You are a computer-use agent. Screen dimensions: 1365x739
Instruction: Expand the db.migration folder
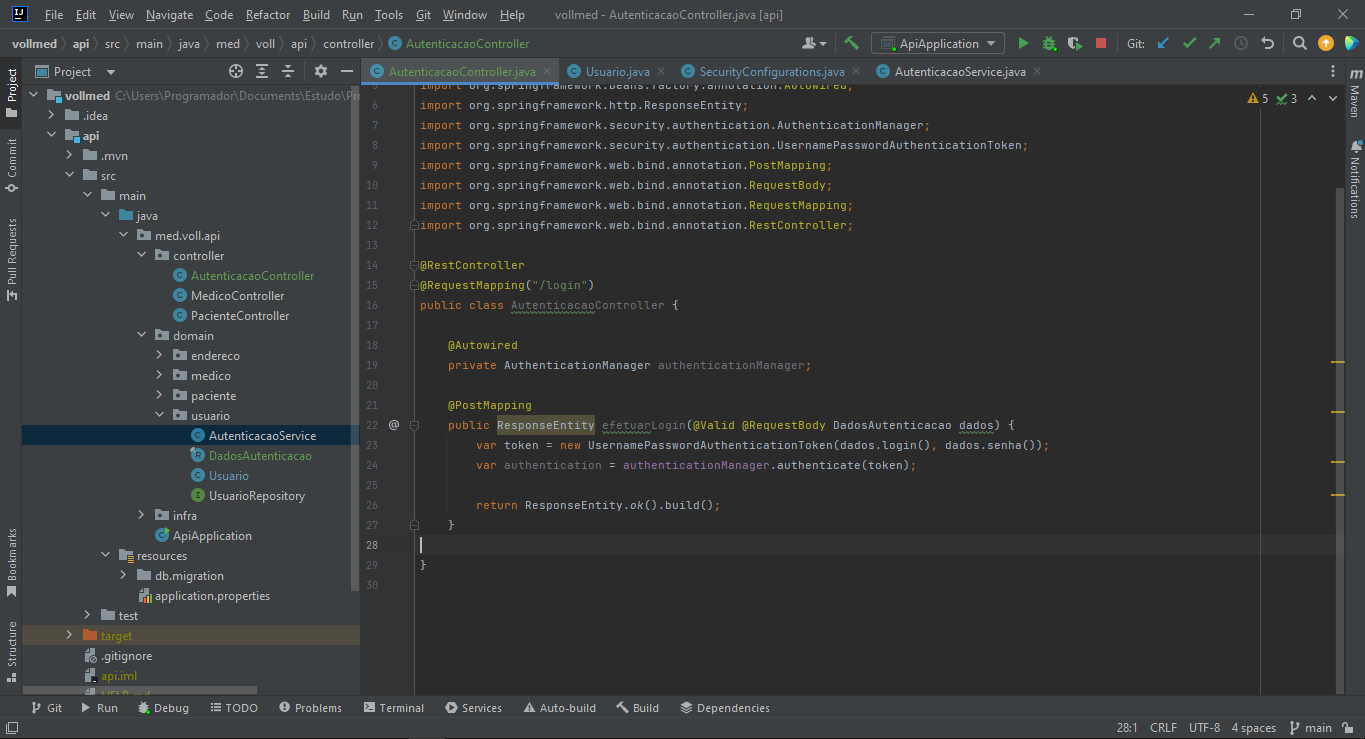pos(123,576)
